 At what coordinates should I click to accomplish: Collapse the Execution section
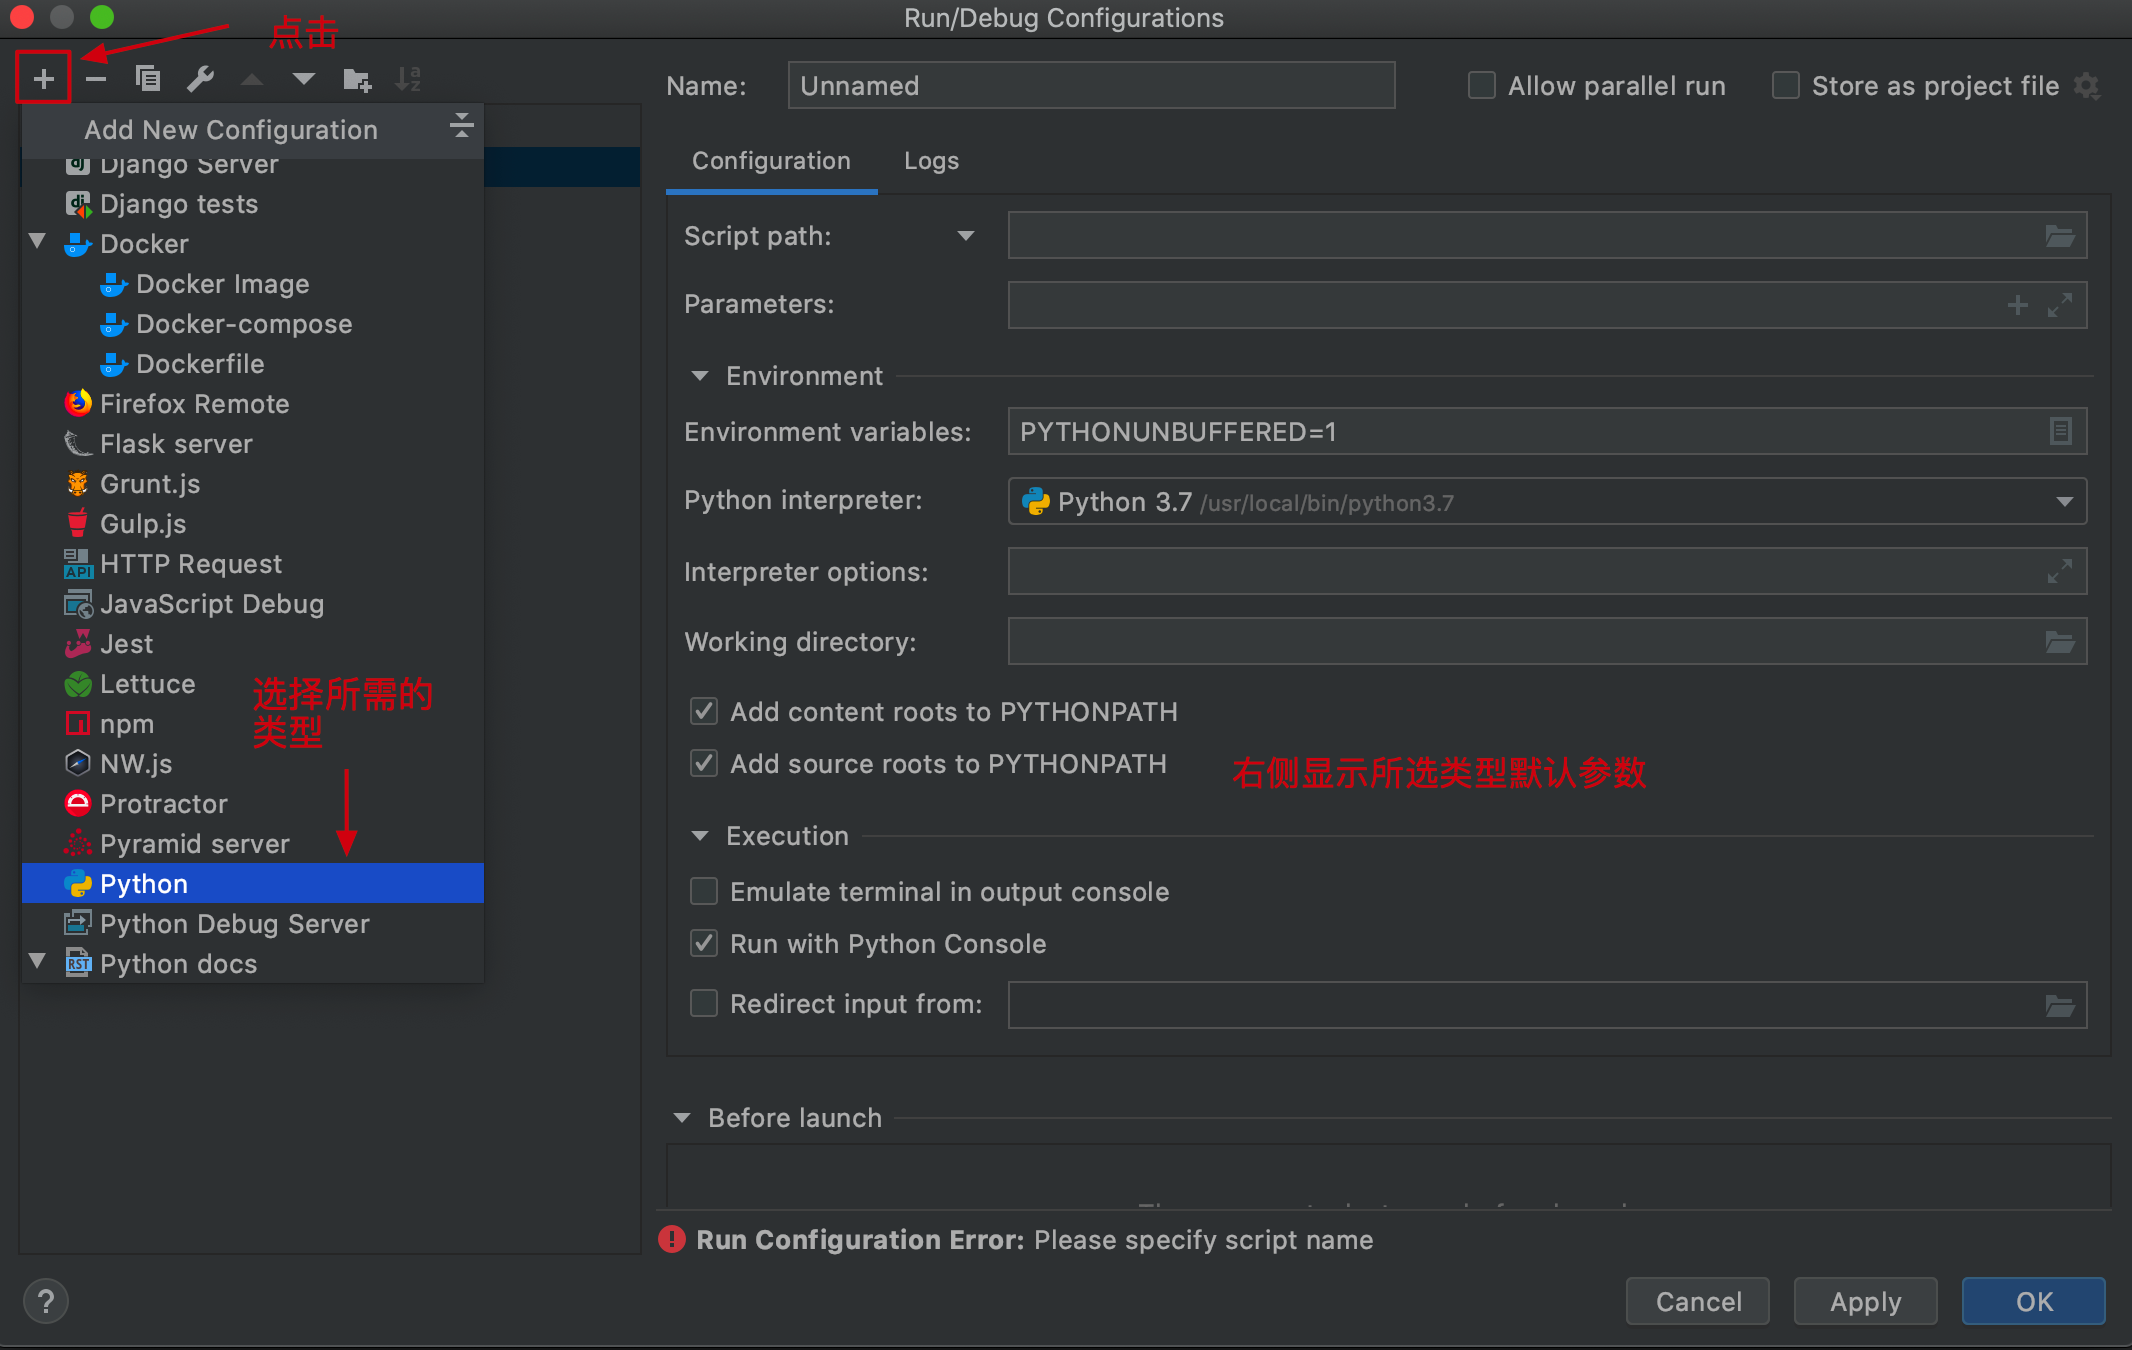(x=700, y=836)
